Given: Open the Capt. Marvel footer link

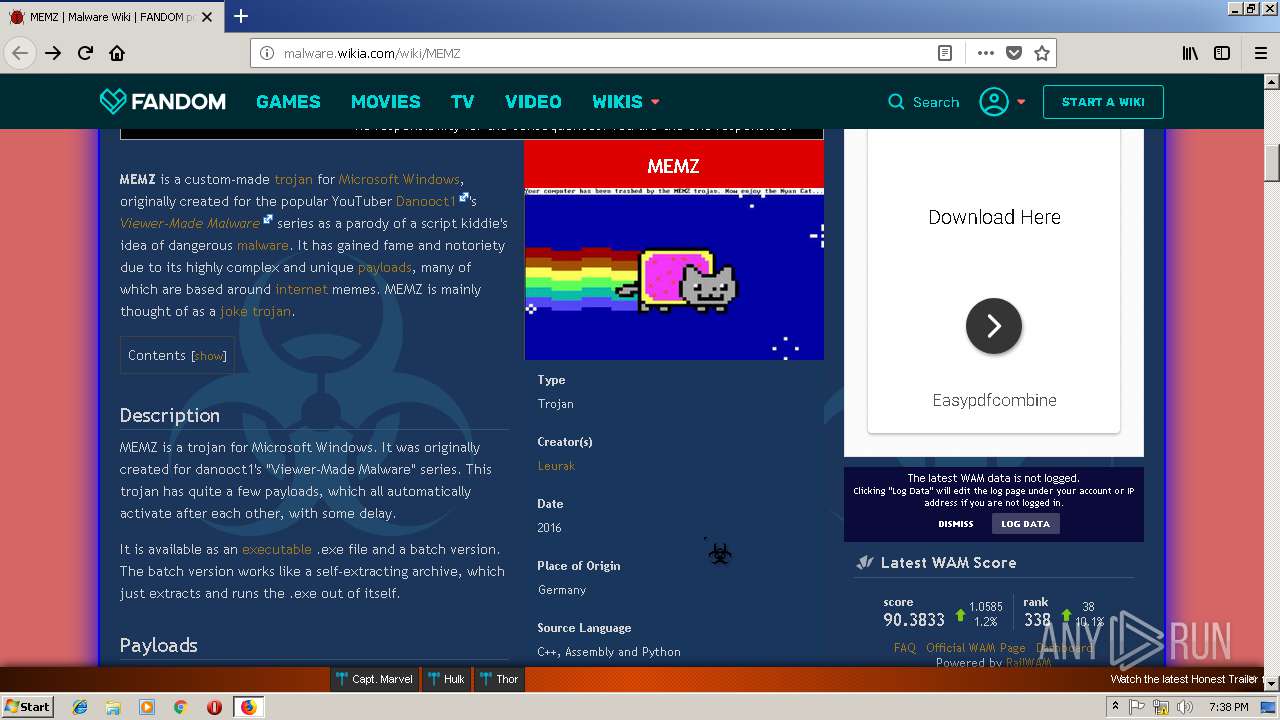Looking at the screenshot, I should [x=375, y=679].
